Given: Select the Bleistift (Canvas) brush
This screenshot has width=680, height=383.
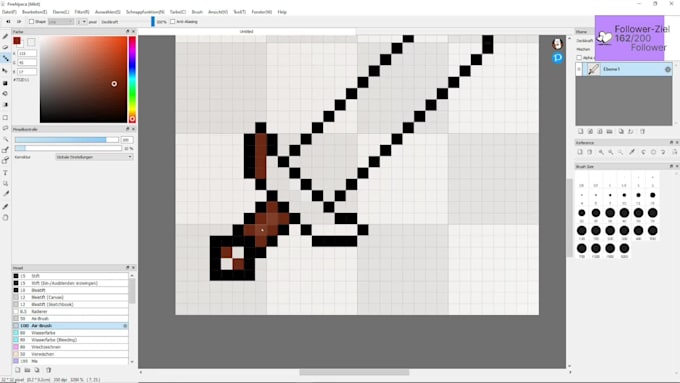Looking at the screenshot, I should pos(70,297).
